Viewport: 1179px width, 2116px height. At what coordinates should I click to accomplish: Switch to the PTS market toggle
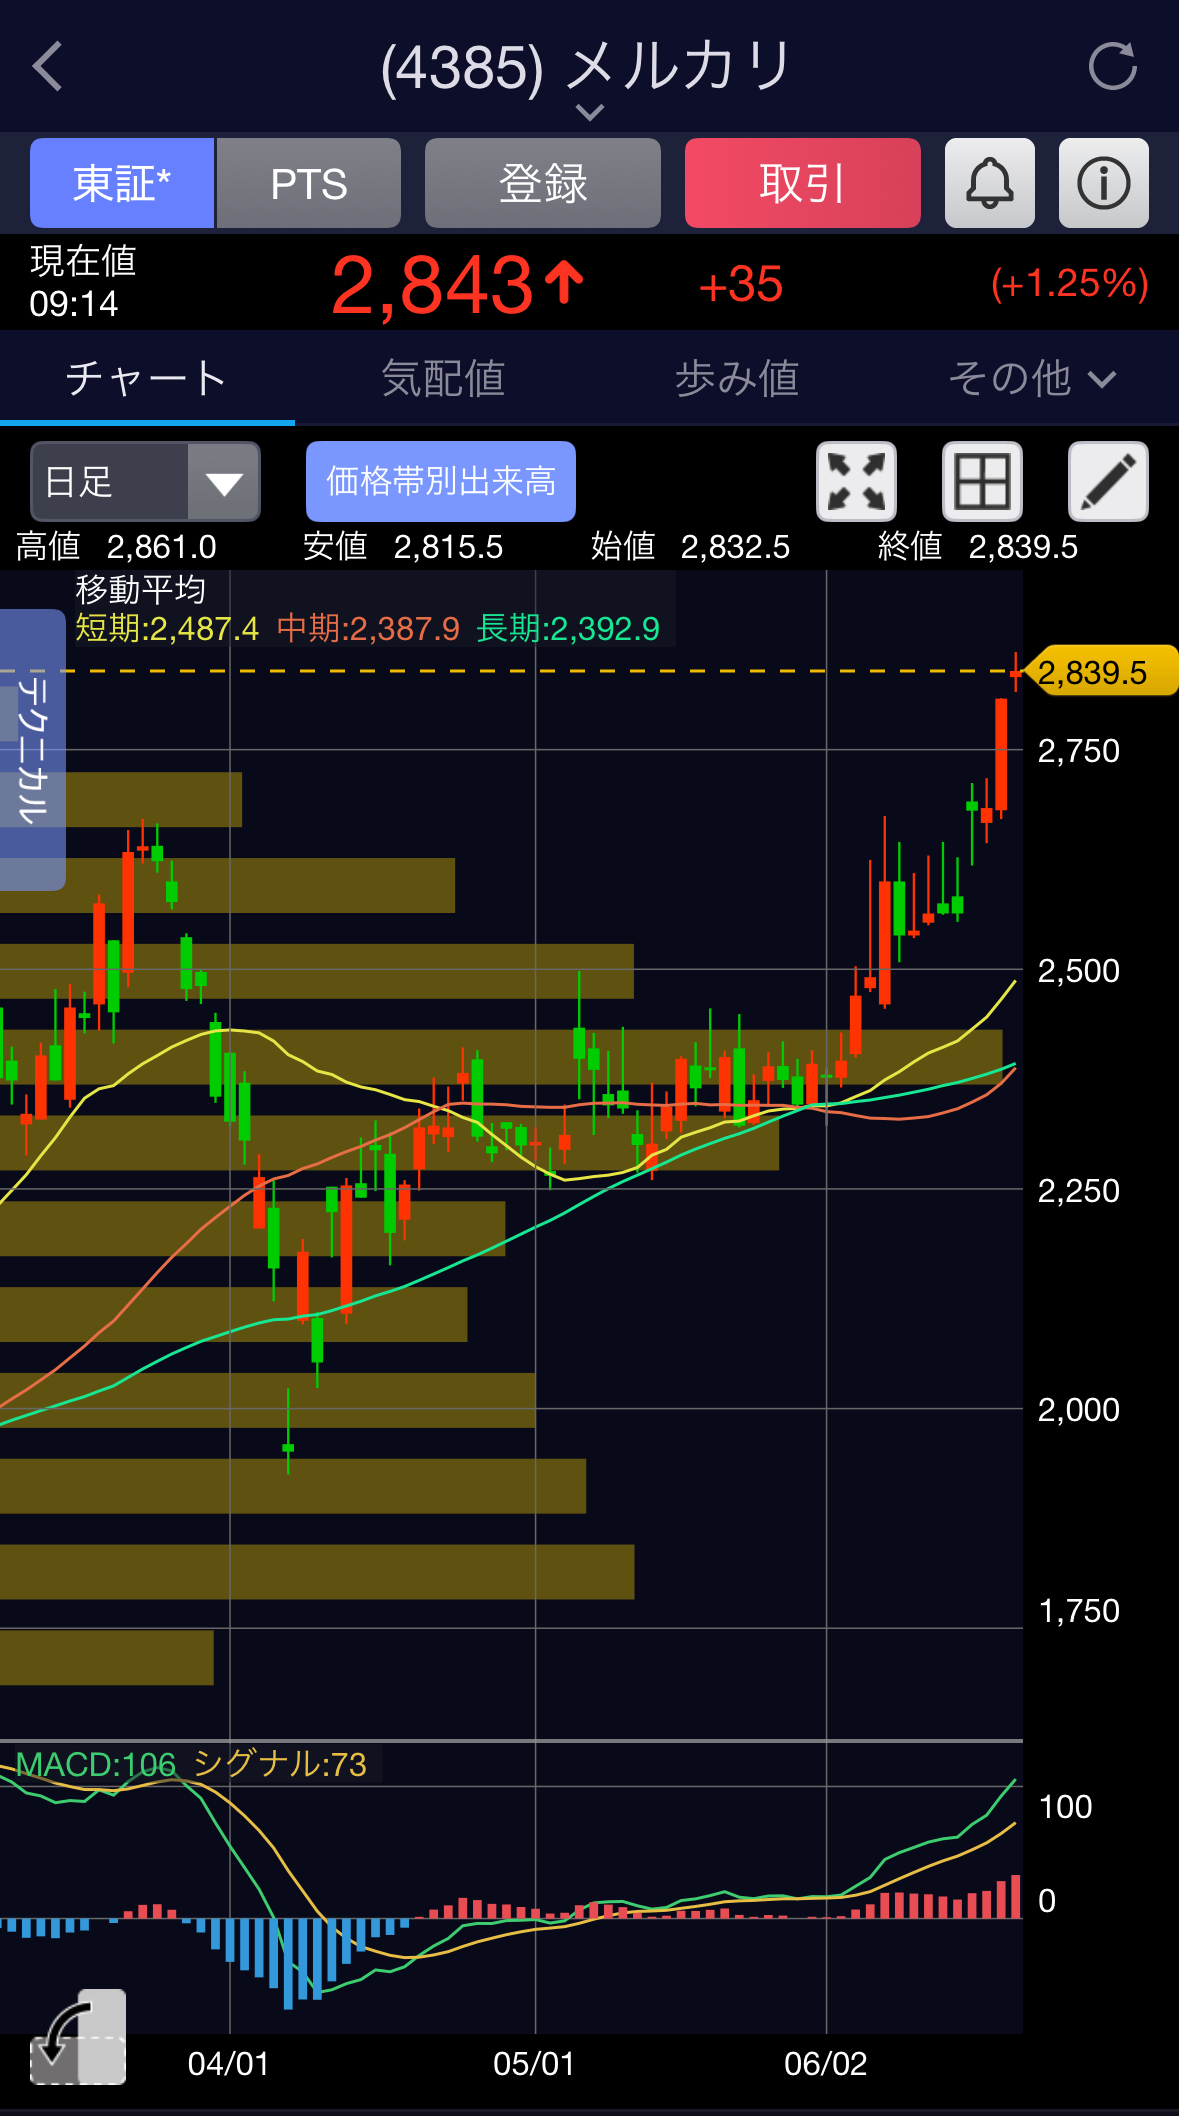[309, 183]
